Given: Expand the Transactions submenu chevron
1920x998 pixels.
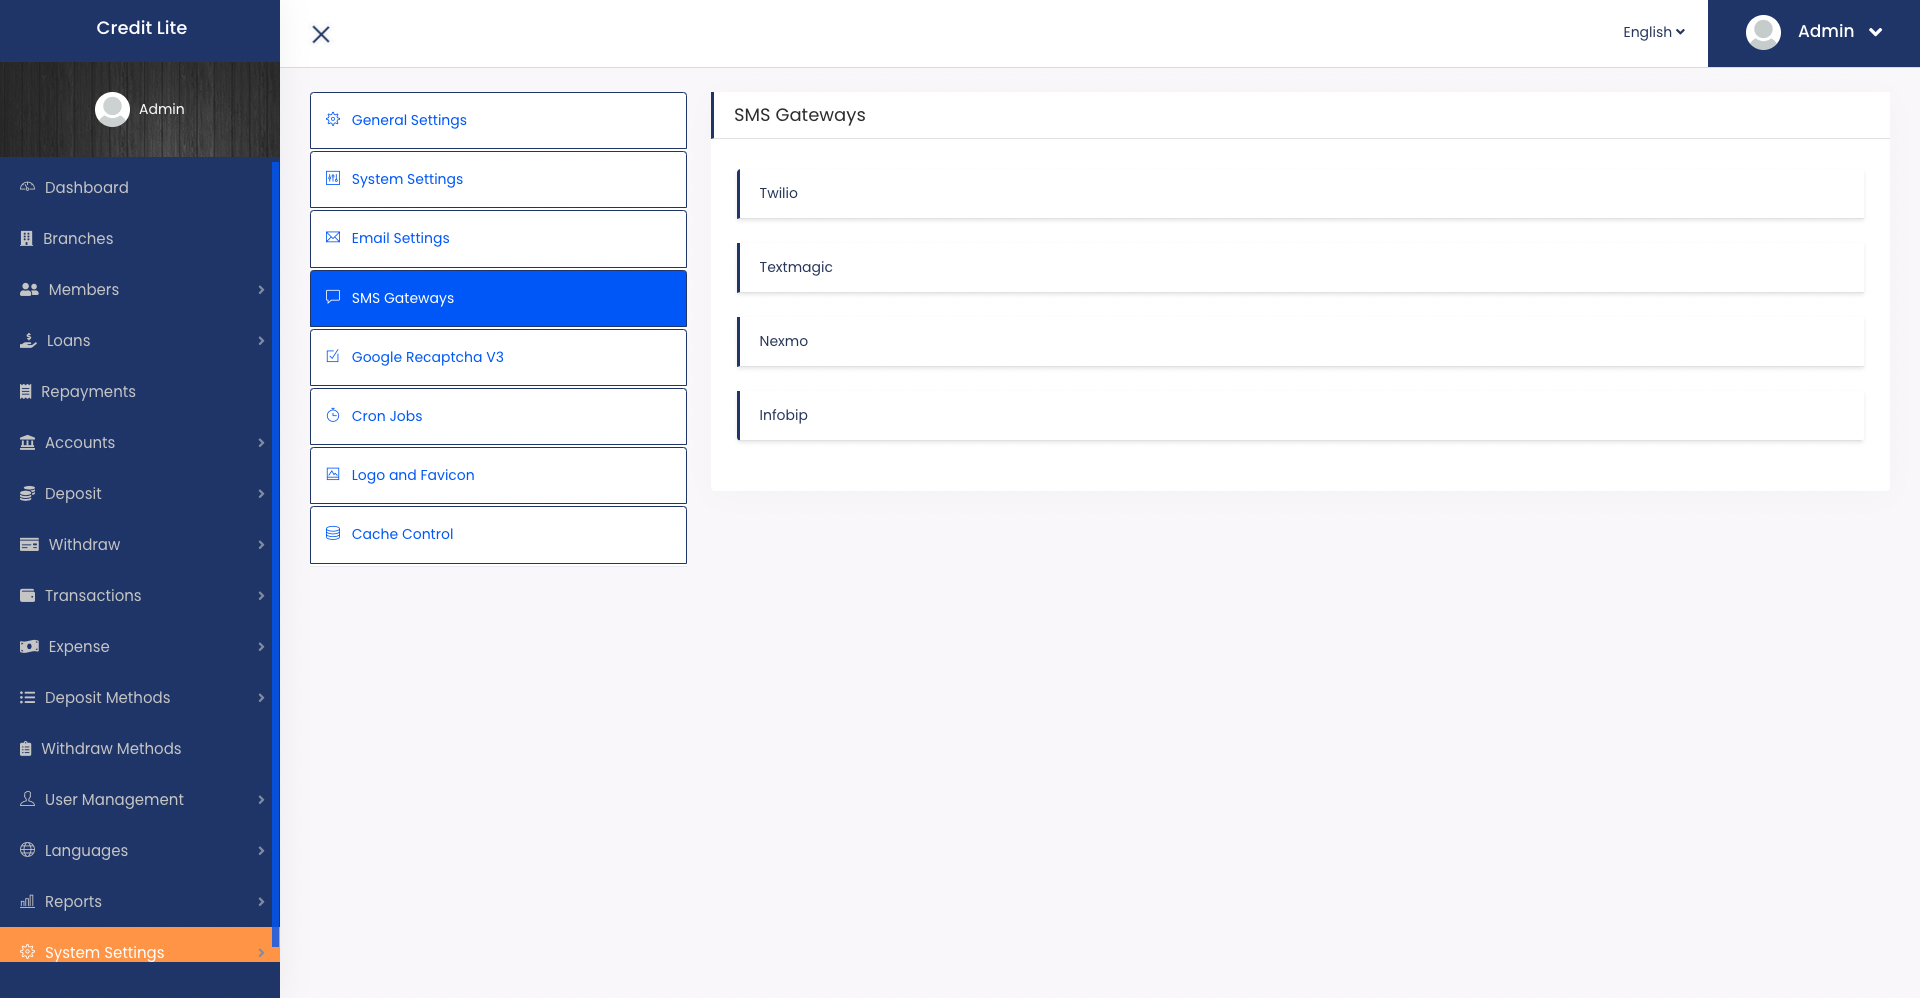Looking at the screenshot, I should tap(261, 595).
